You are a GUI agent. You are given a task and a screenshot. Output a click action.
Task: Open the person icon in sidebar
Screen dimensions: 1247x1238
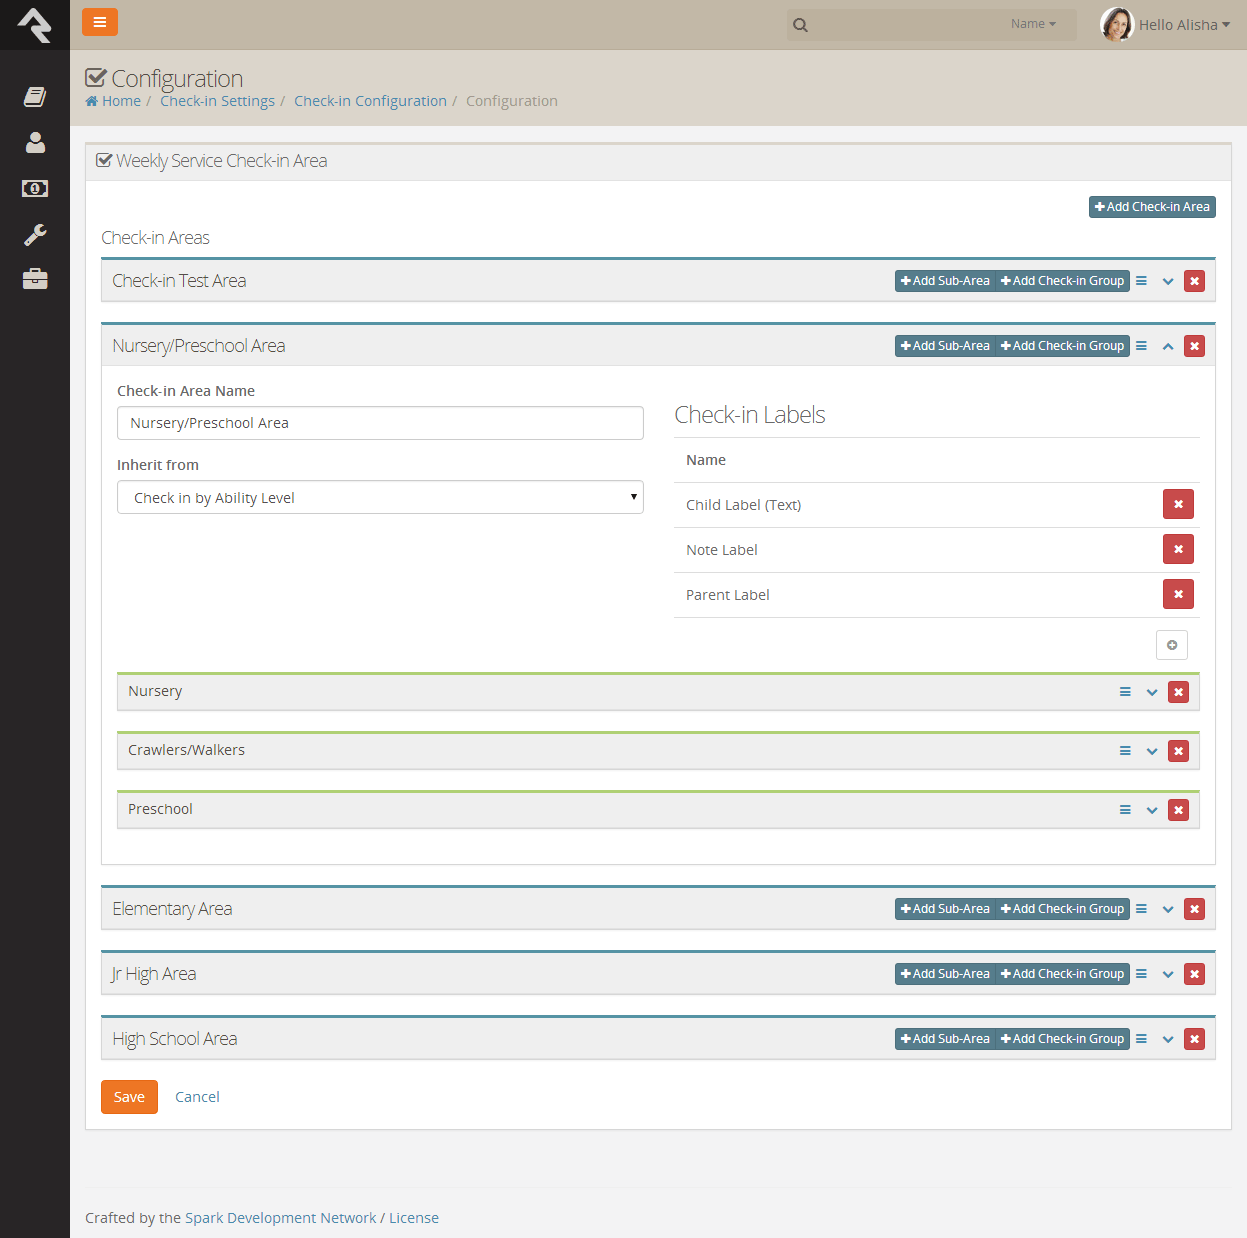(35, 142)
